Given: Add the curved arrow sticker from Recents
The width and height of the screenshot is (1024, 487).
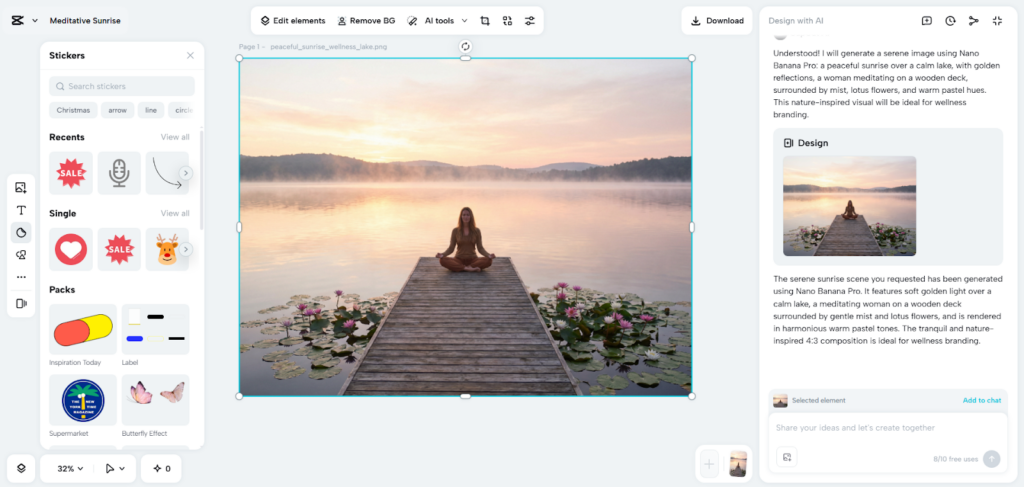Looking at the screenshot, I should [165, 173].
